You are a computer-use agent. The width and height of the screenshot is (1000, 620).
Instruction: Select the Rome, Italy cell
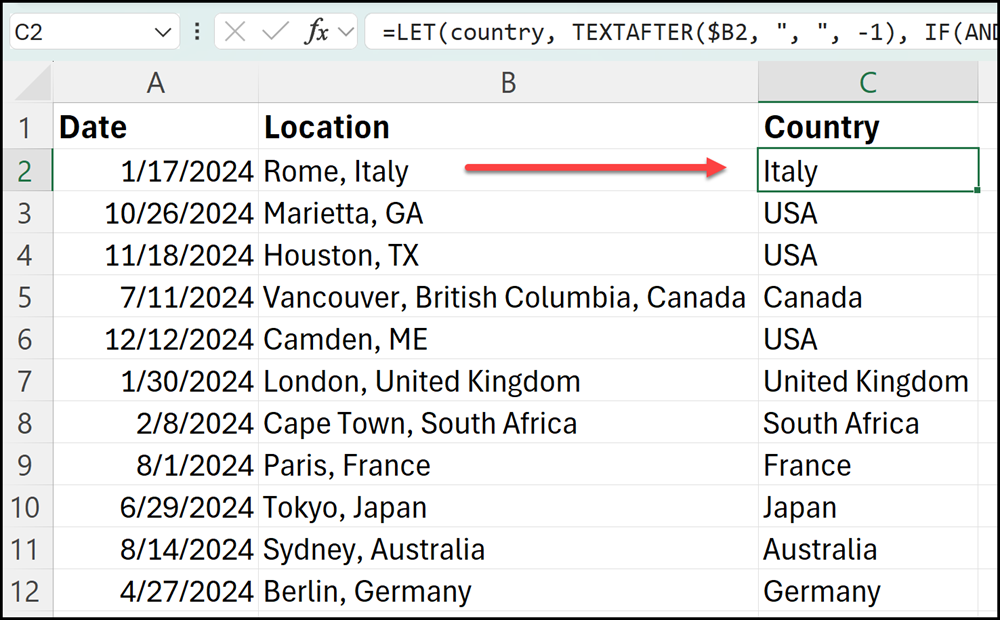pos(508,171)
